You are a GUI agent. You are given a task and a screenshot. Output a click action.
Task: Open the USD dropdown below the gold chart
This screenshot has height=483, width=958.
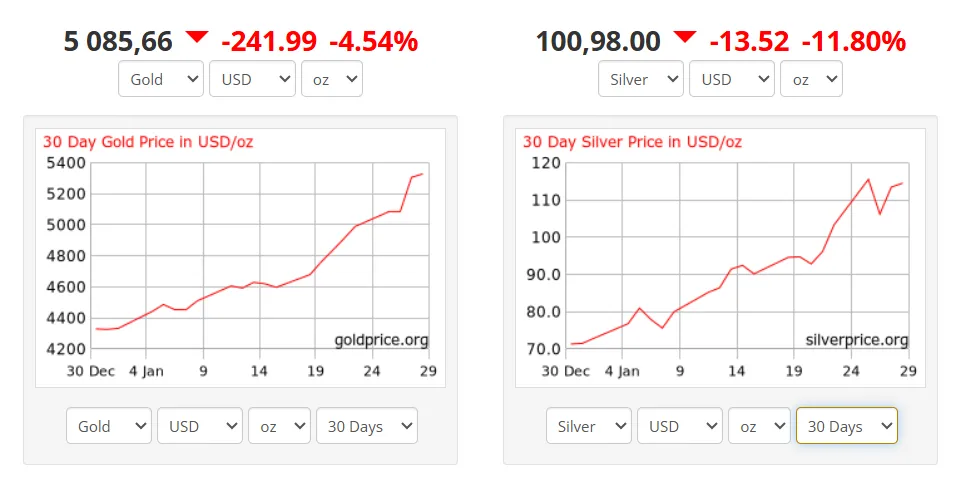pyautogui.click(x=200, y=426)
